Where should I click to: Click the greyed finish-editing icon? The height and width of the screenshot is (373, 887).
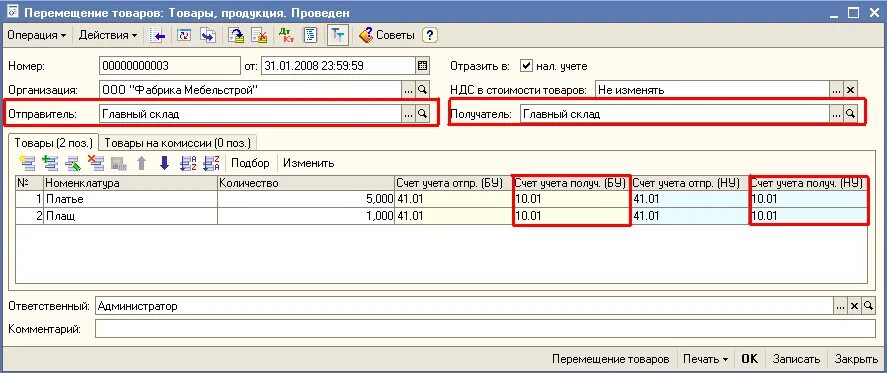click(x=119, y=163)
